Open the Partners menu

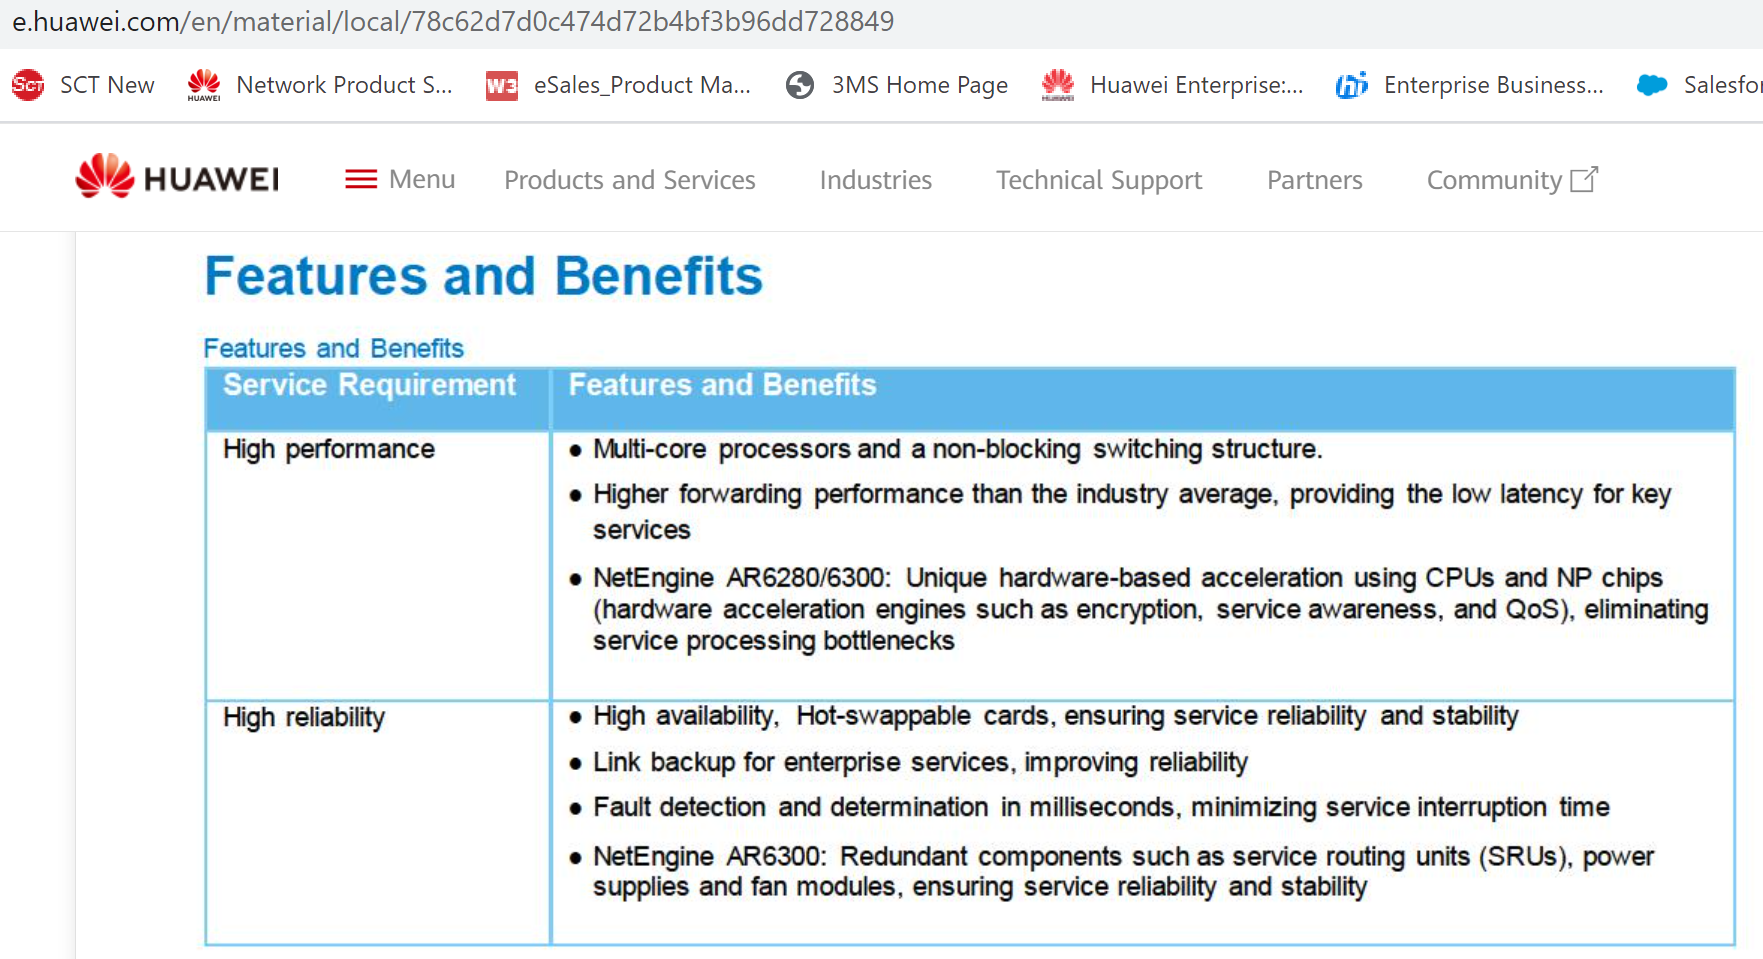pyautogui.click(x=1315, y=180)
